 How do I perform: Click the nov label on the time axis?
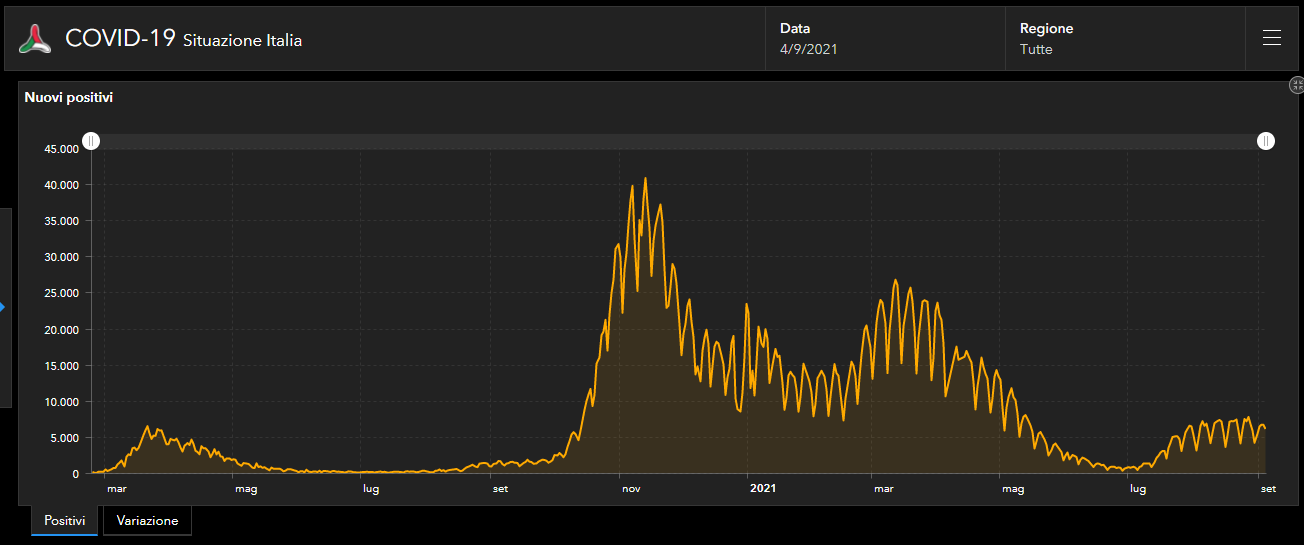point(631,489)
